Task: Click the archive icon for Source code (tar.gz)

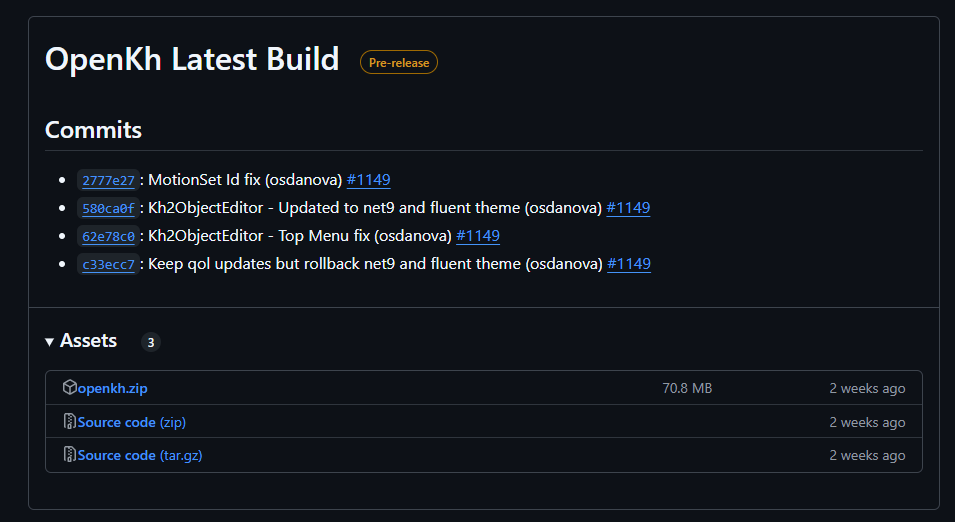Action: [x=69, y=454]
